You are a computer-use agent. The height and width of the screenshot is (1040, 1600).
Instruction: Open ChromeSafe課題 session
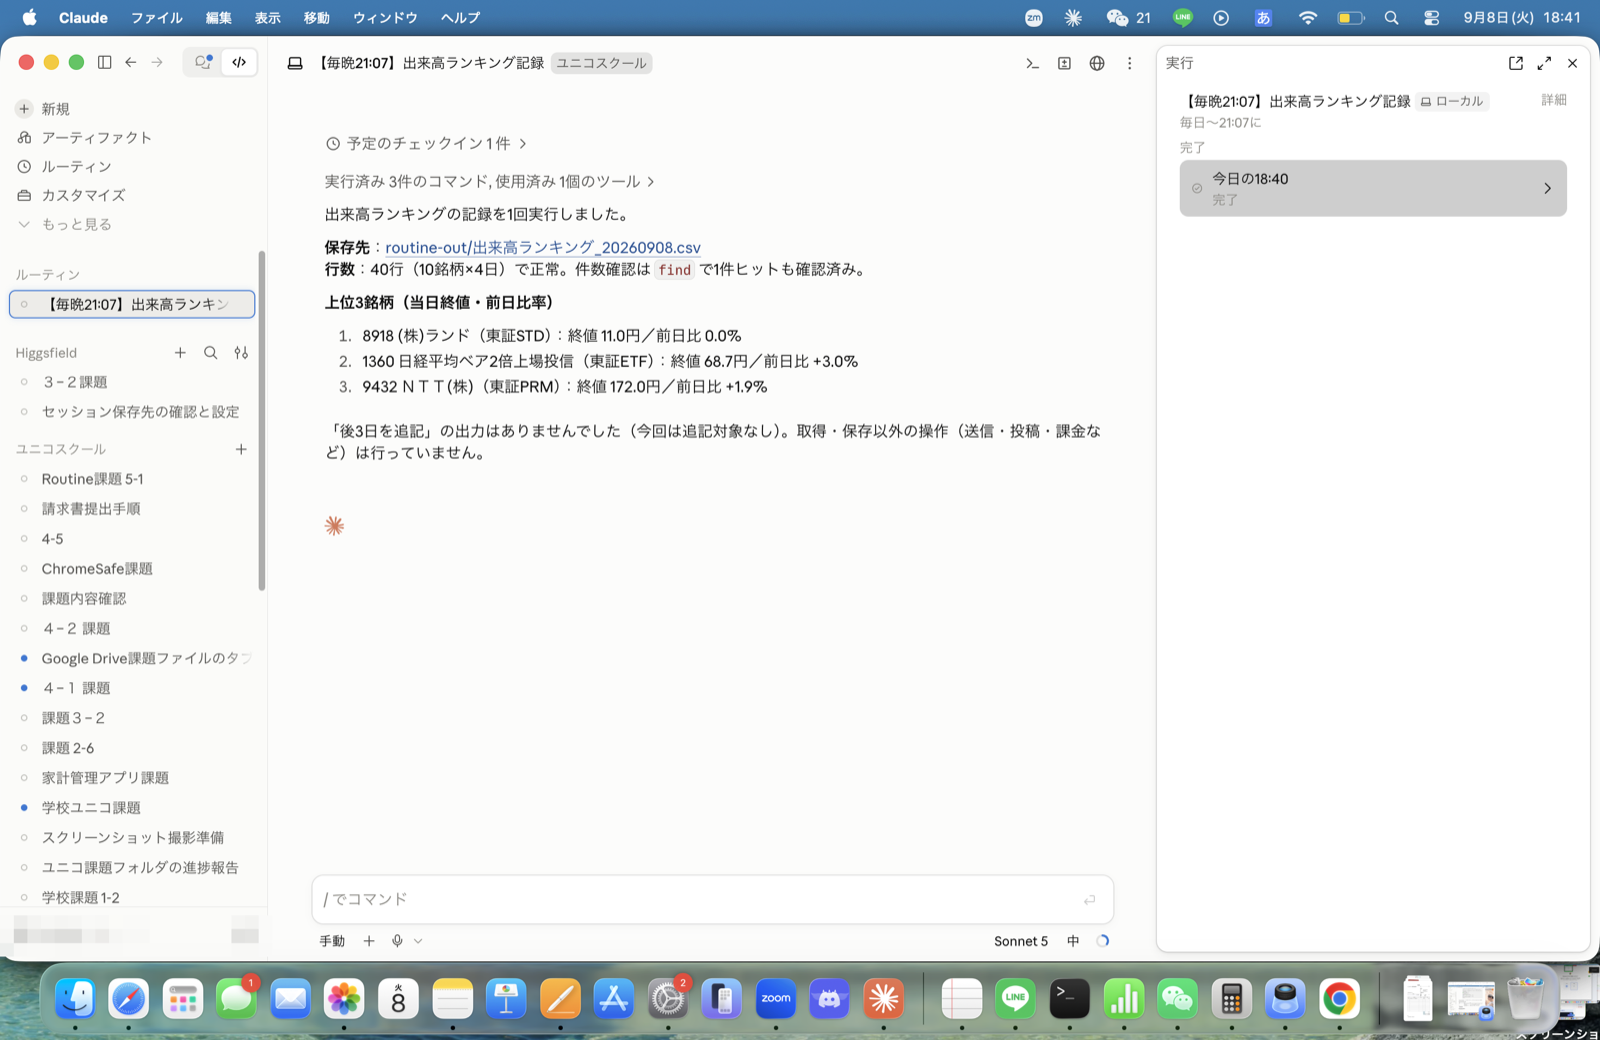[x=97, y=569]
